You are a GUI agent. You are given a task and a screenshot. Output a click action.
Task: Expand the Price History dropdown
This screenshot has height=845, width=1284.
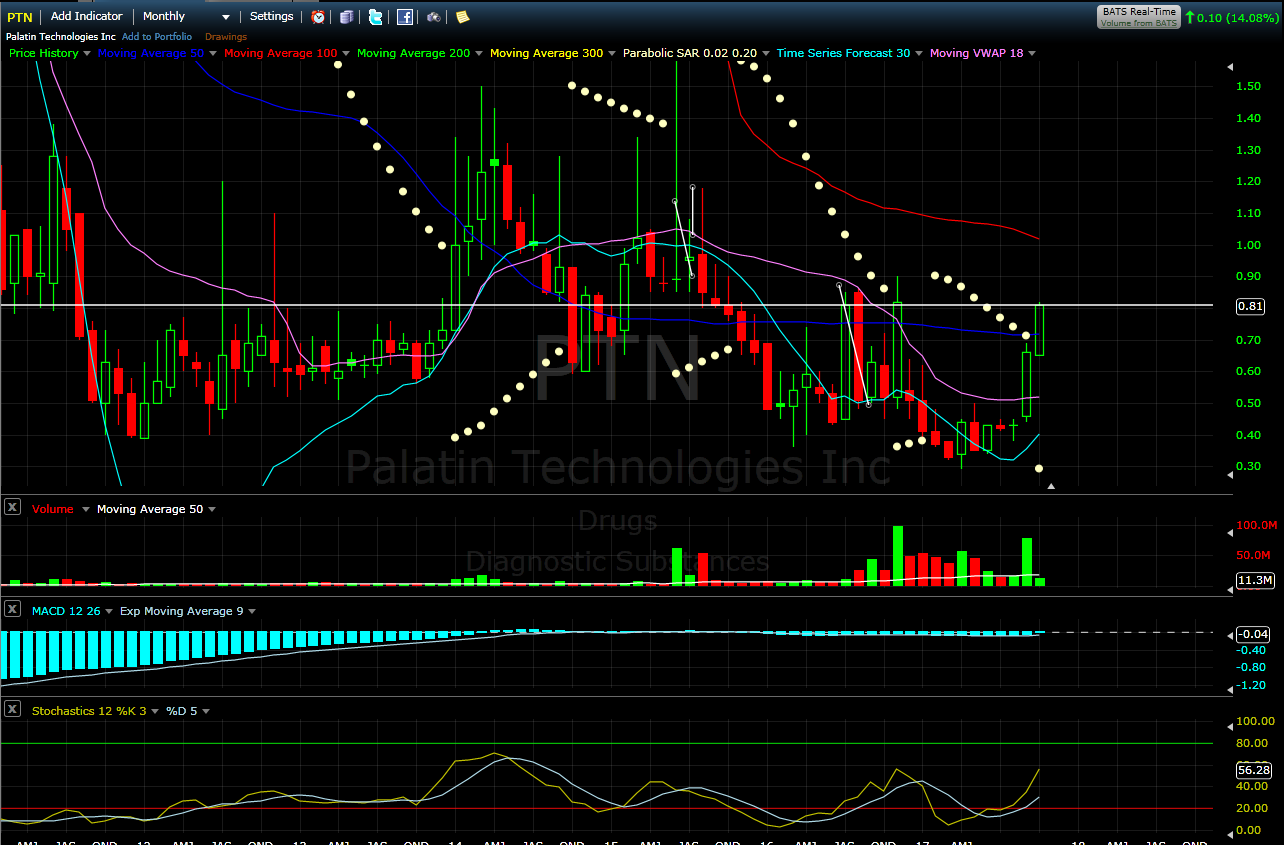point(87,53)
